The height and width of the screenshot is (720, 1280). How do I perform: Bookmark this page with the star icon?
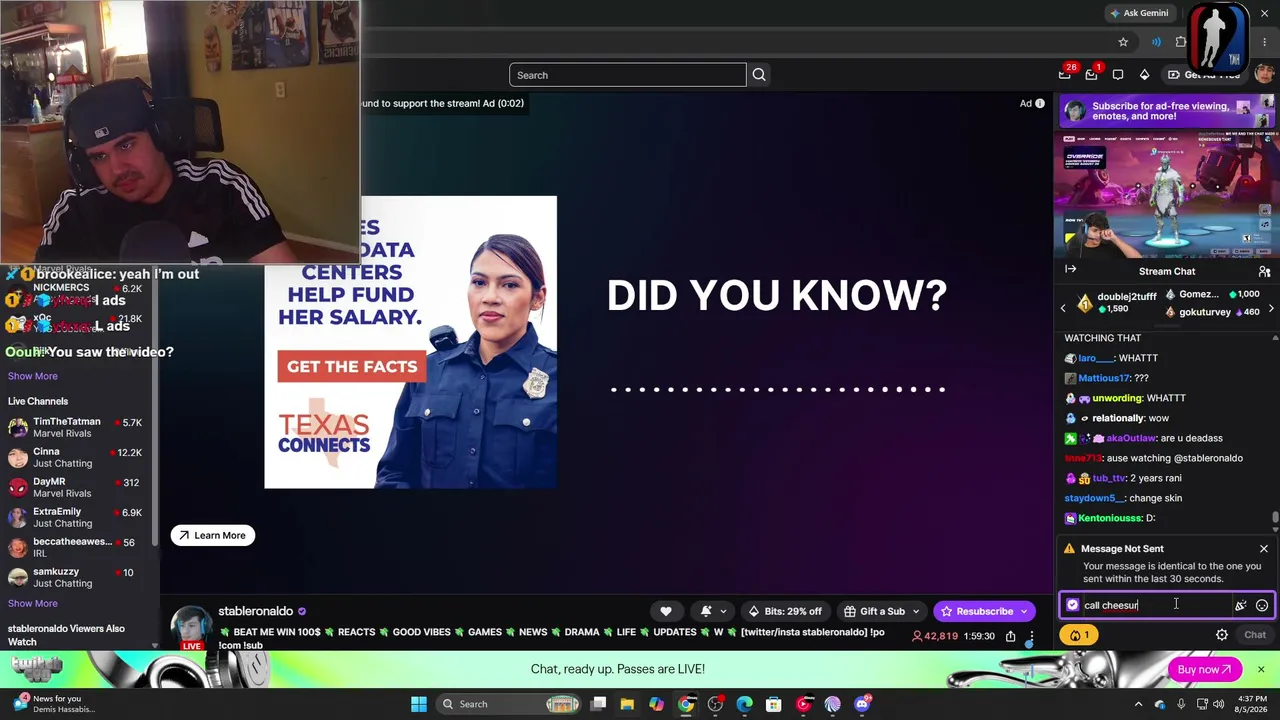coord(1123,42)
